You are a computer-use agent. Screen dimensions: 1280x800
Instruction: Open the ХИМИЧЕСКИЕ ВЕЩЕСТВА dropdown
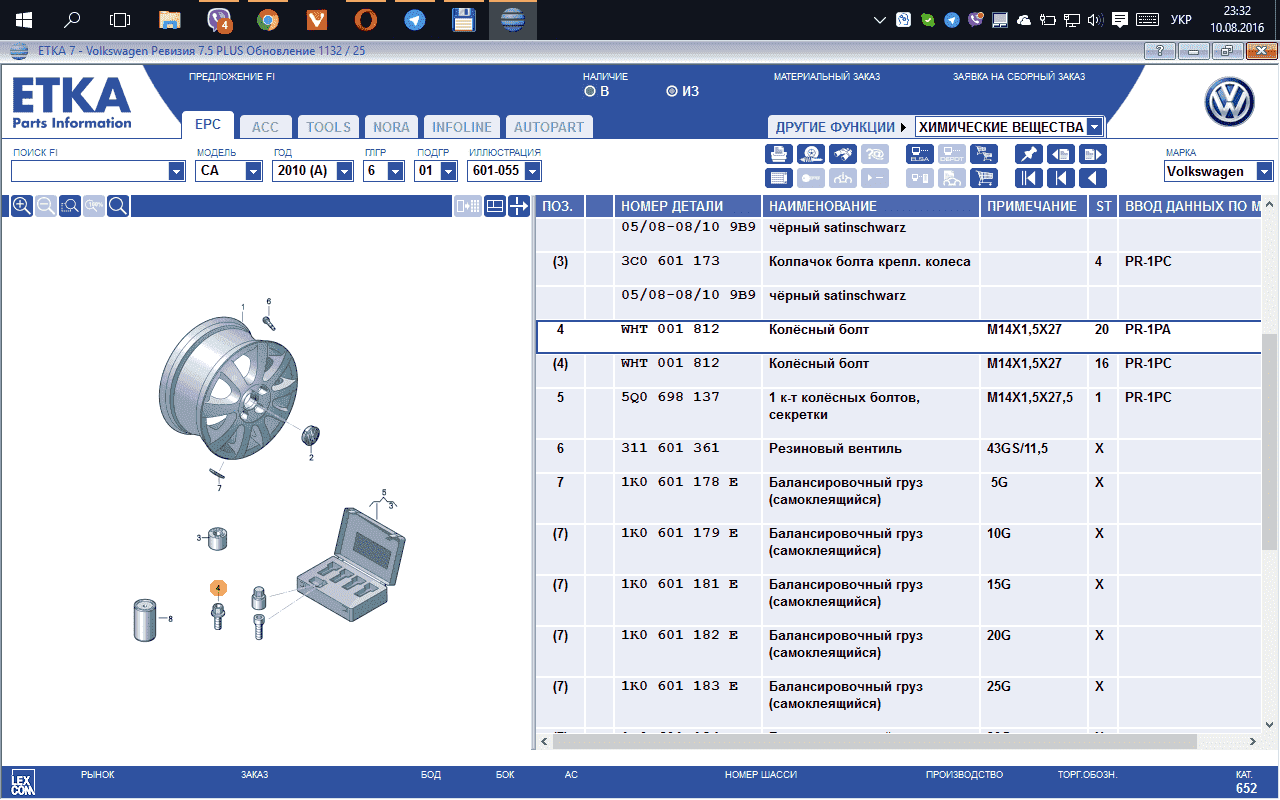(1094, 127)
